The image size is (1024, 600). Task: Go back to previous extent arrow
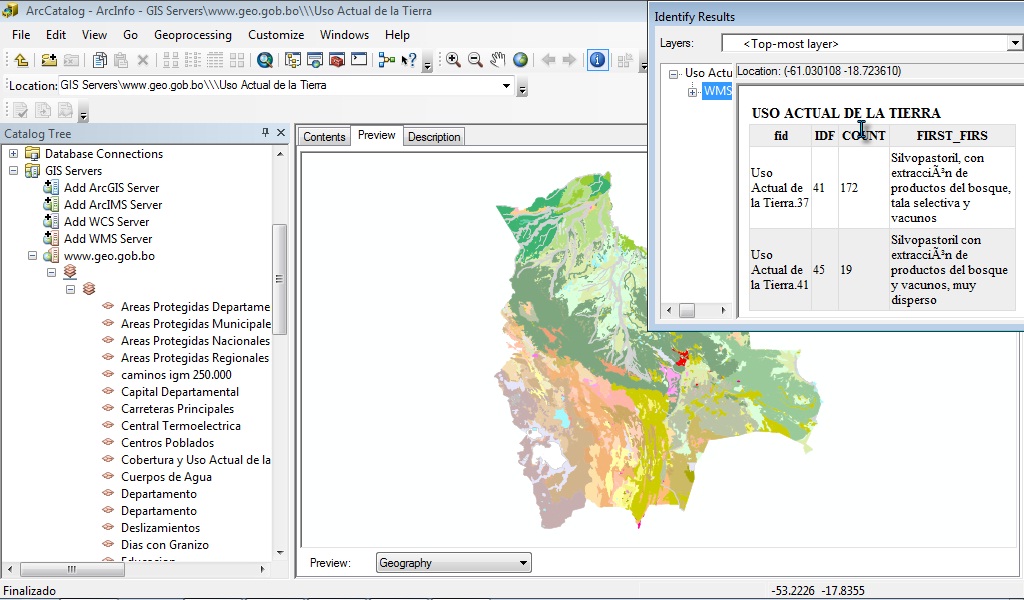[x=549, y=60]
